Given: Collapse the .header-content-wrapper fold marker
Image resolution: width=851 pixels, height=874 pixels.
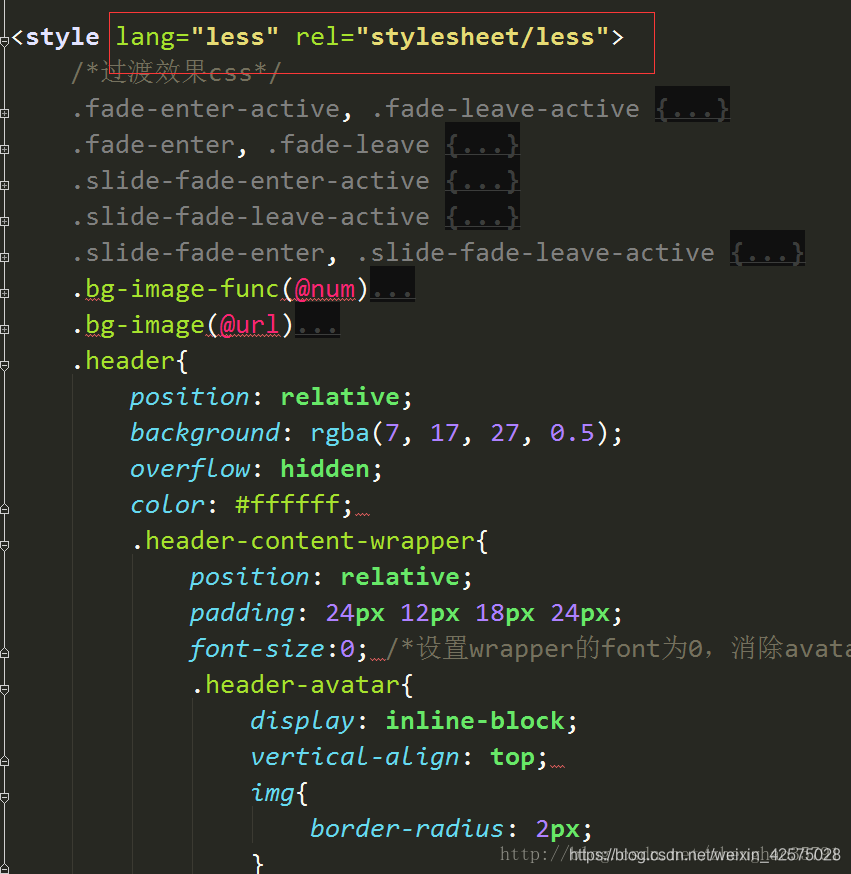Looking at the screenshot, I should [x=4, y=546].
